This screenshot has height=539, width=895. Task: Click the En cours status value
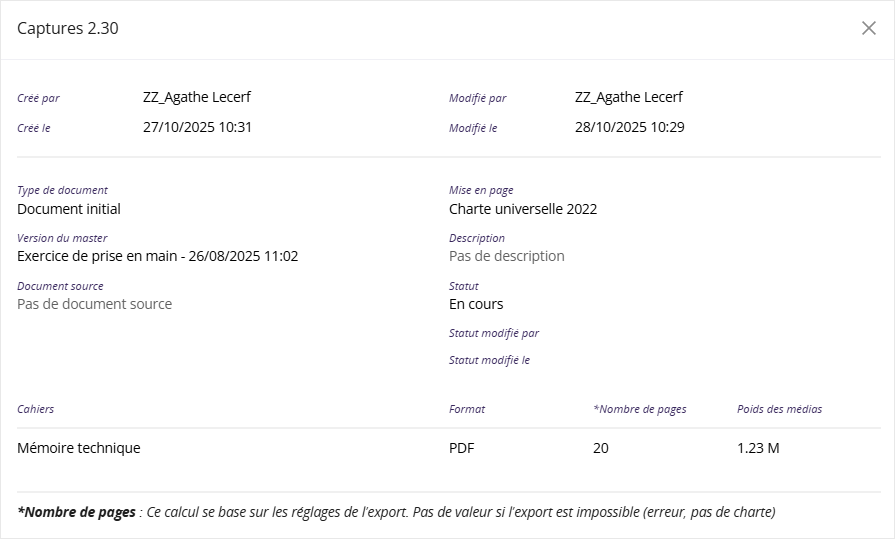(x=476, y=304)
